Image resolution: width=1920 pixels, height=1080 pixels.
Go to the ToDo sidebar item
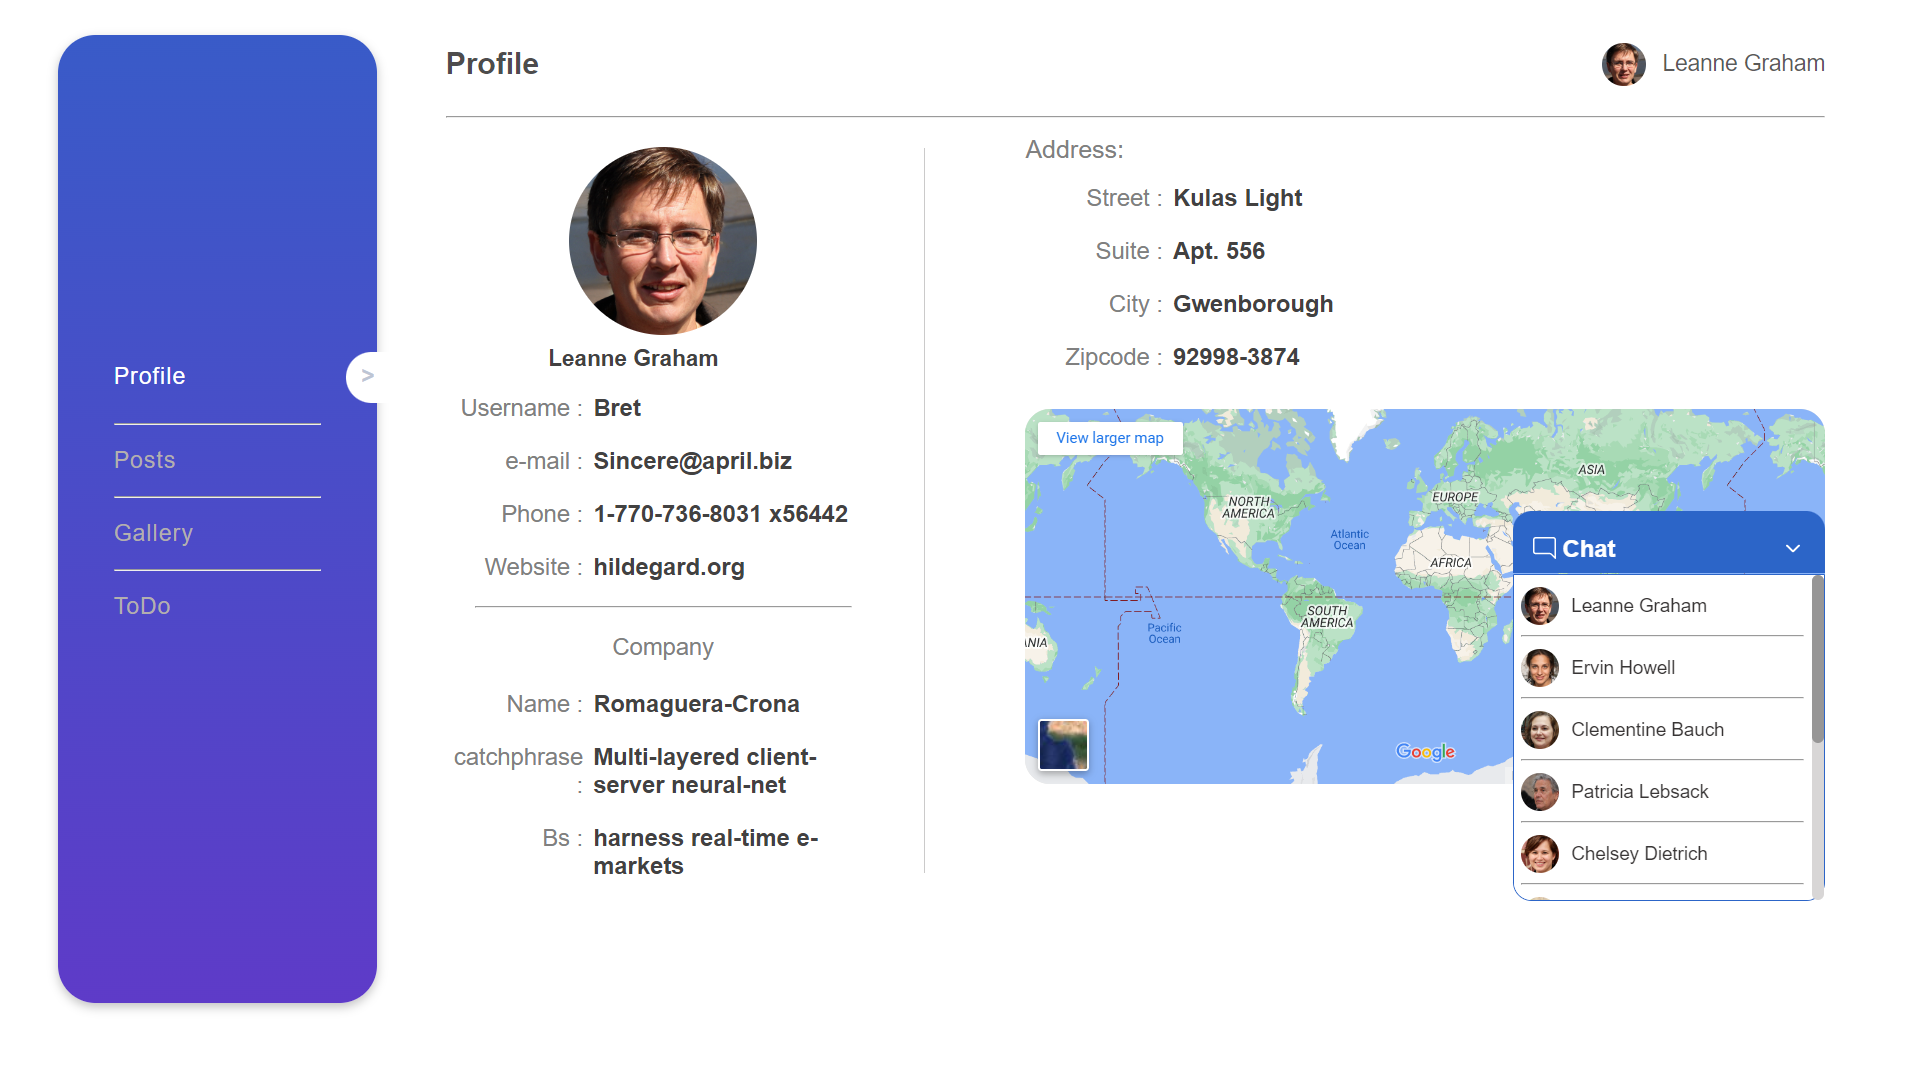[142, 606]
